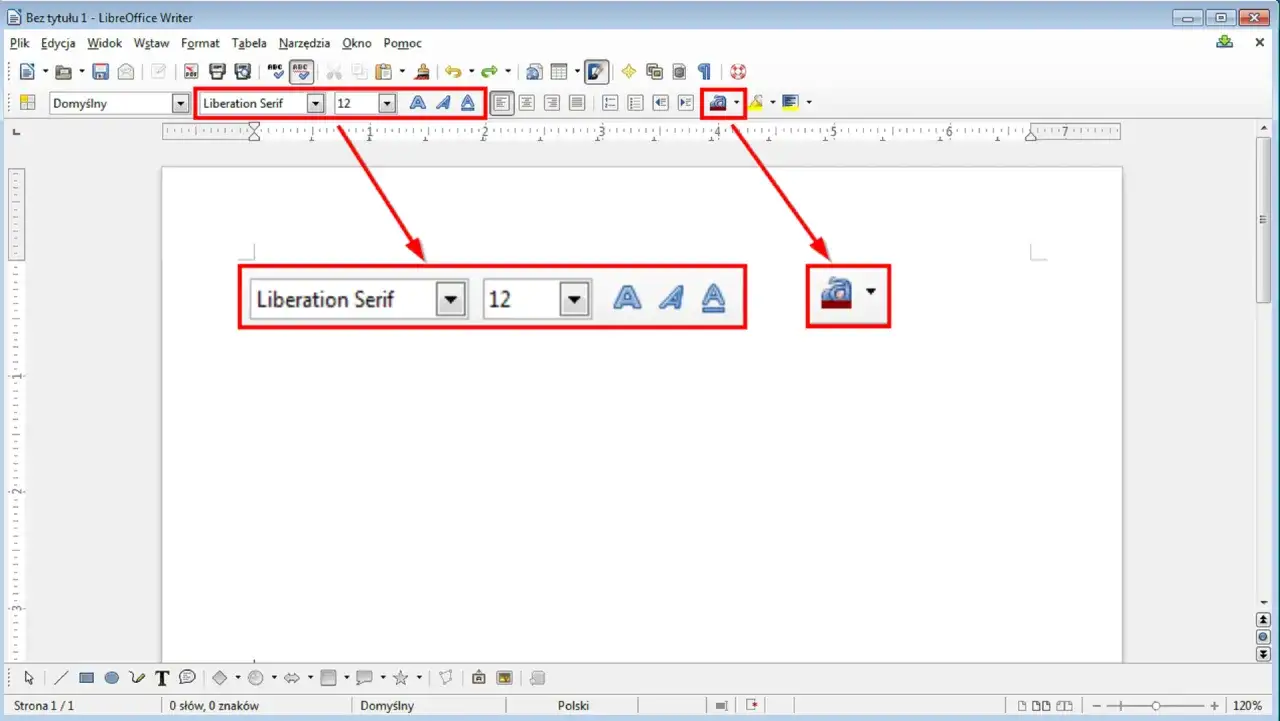
Task: Open the New document dropdown arrow
Action: (45, 71)
